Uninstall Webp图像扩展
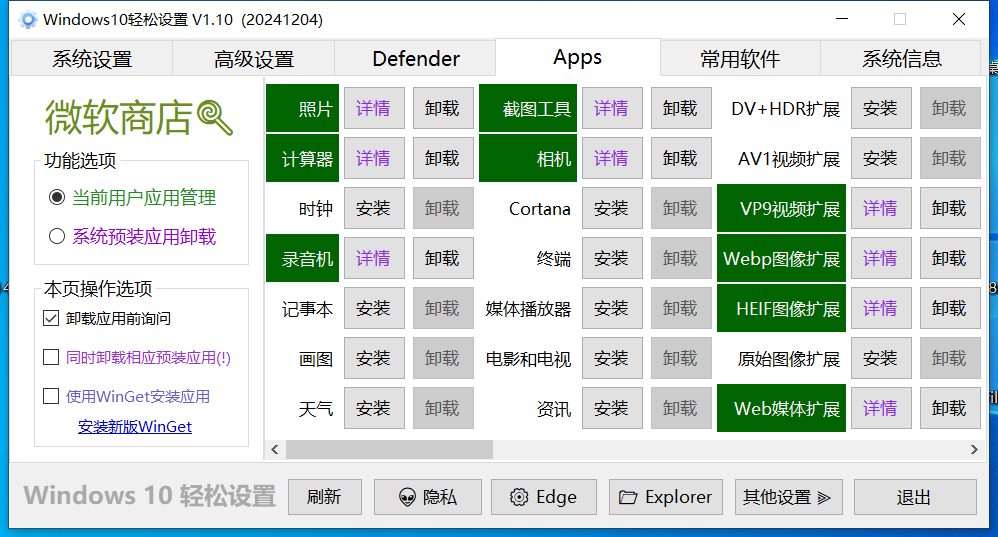This screenshot has height=537, width=998. click(x=950, y=258)
